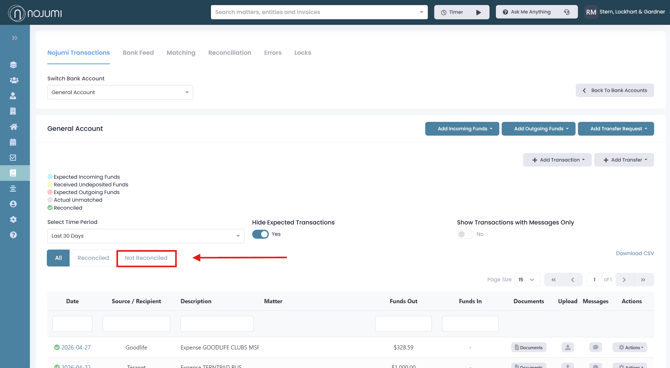Open the 2026-04-27 transaction date link

pos(76,347)
